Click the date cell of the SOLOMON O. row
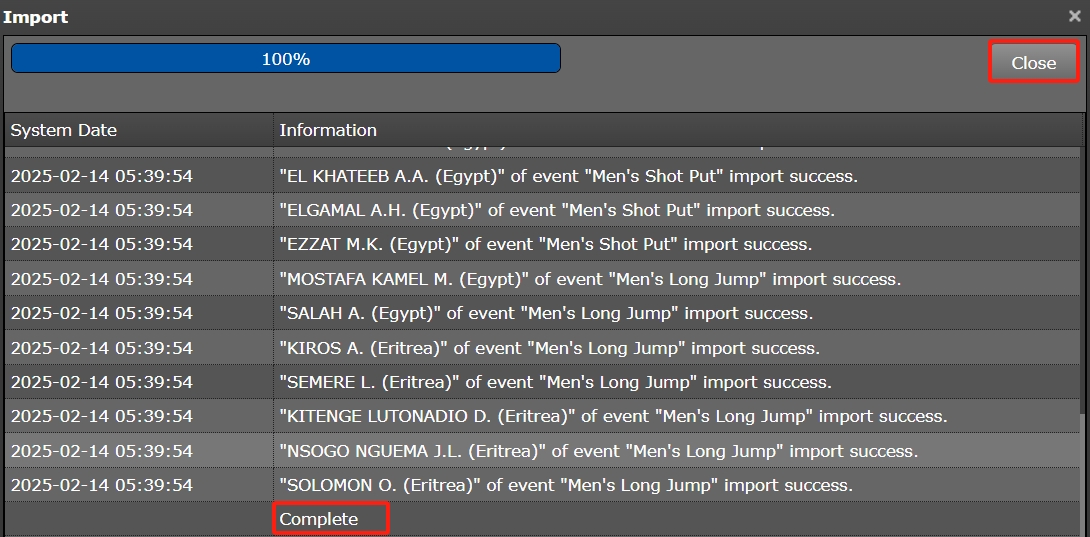1090x537 pixels. tap(101, 485)
